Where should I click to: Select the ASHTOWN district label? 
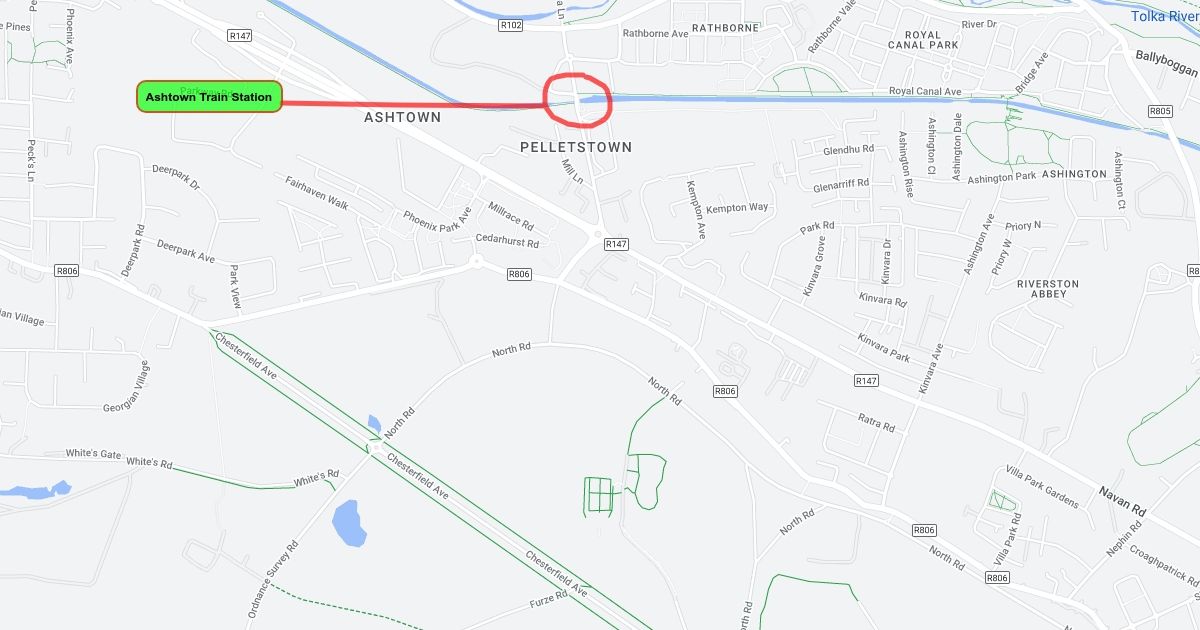tap(402, 117)
